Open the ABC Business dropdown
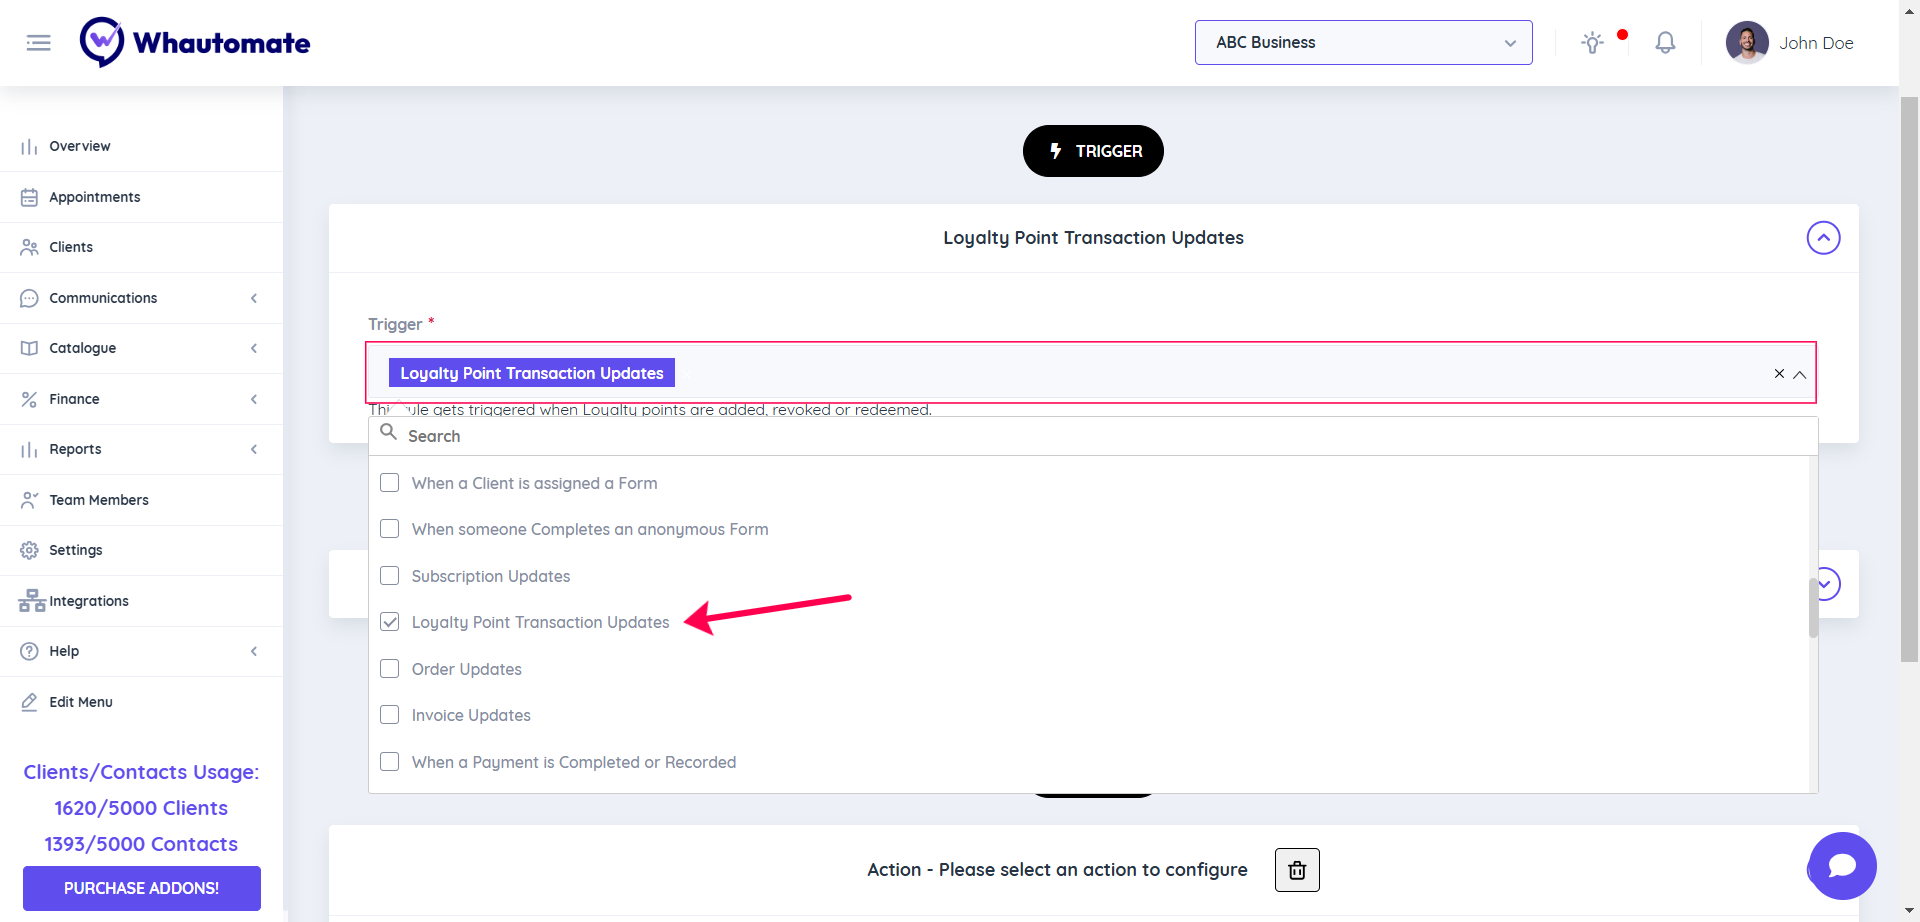Screen dimensions: 1920x922 click(1363, 43)
